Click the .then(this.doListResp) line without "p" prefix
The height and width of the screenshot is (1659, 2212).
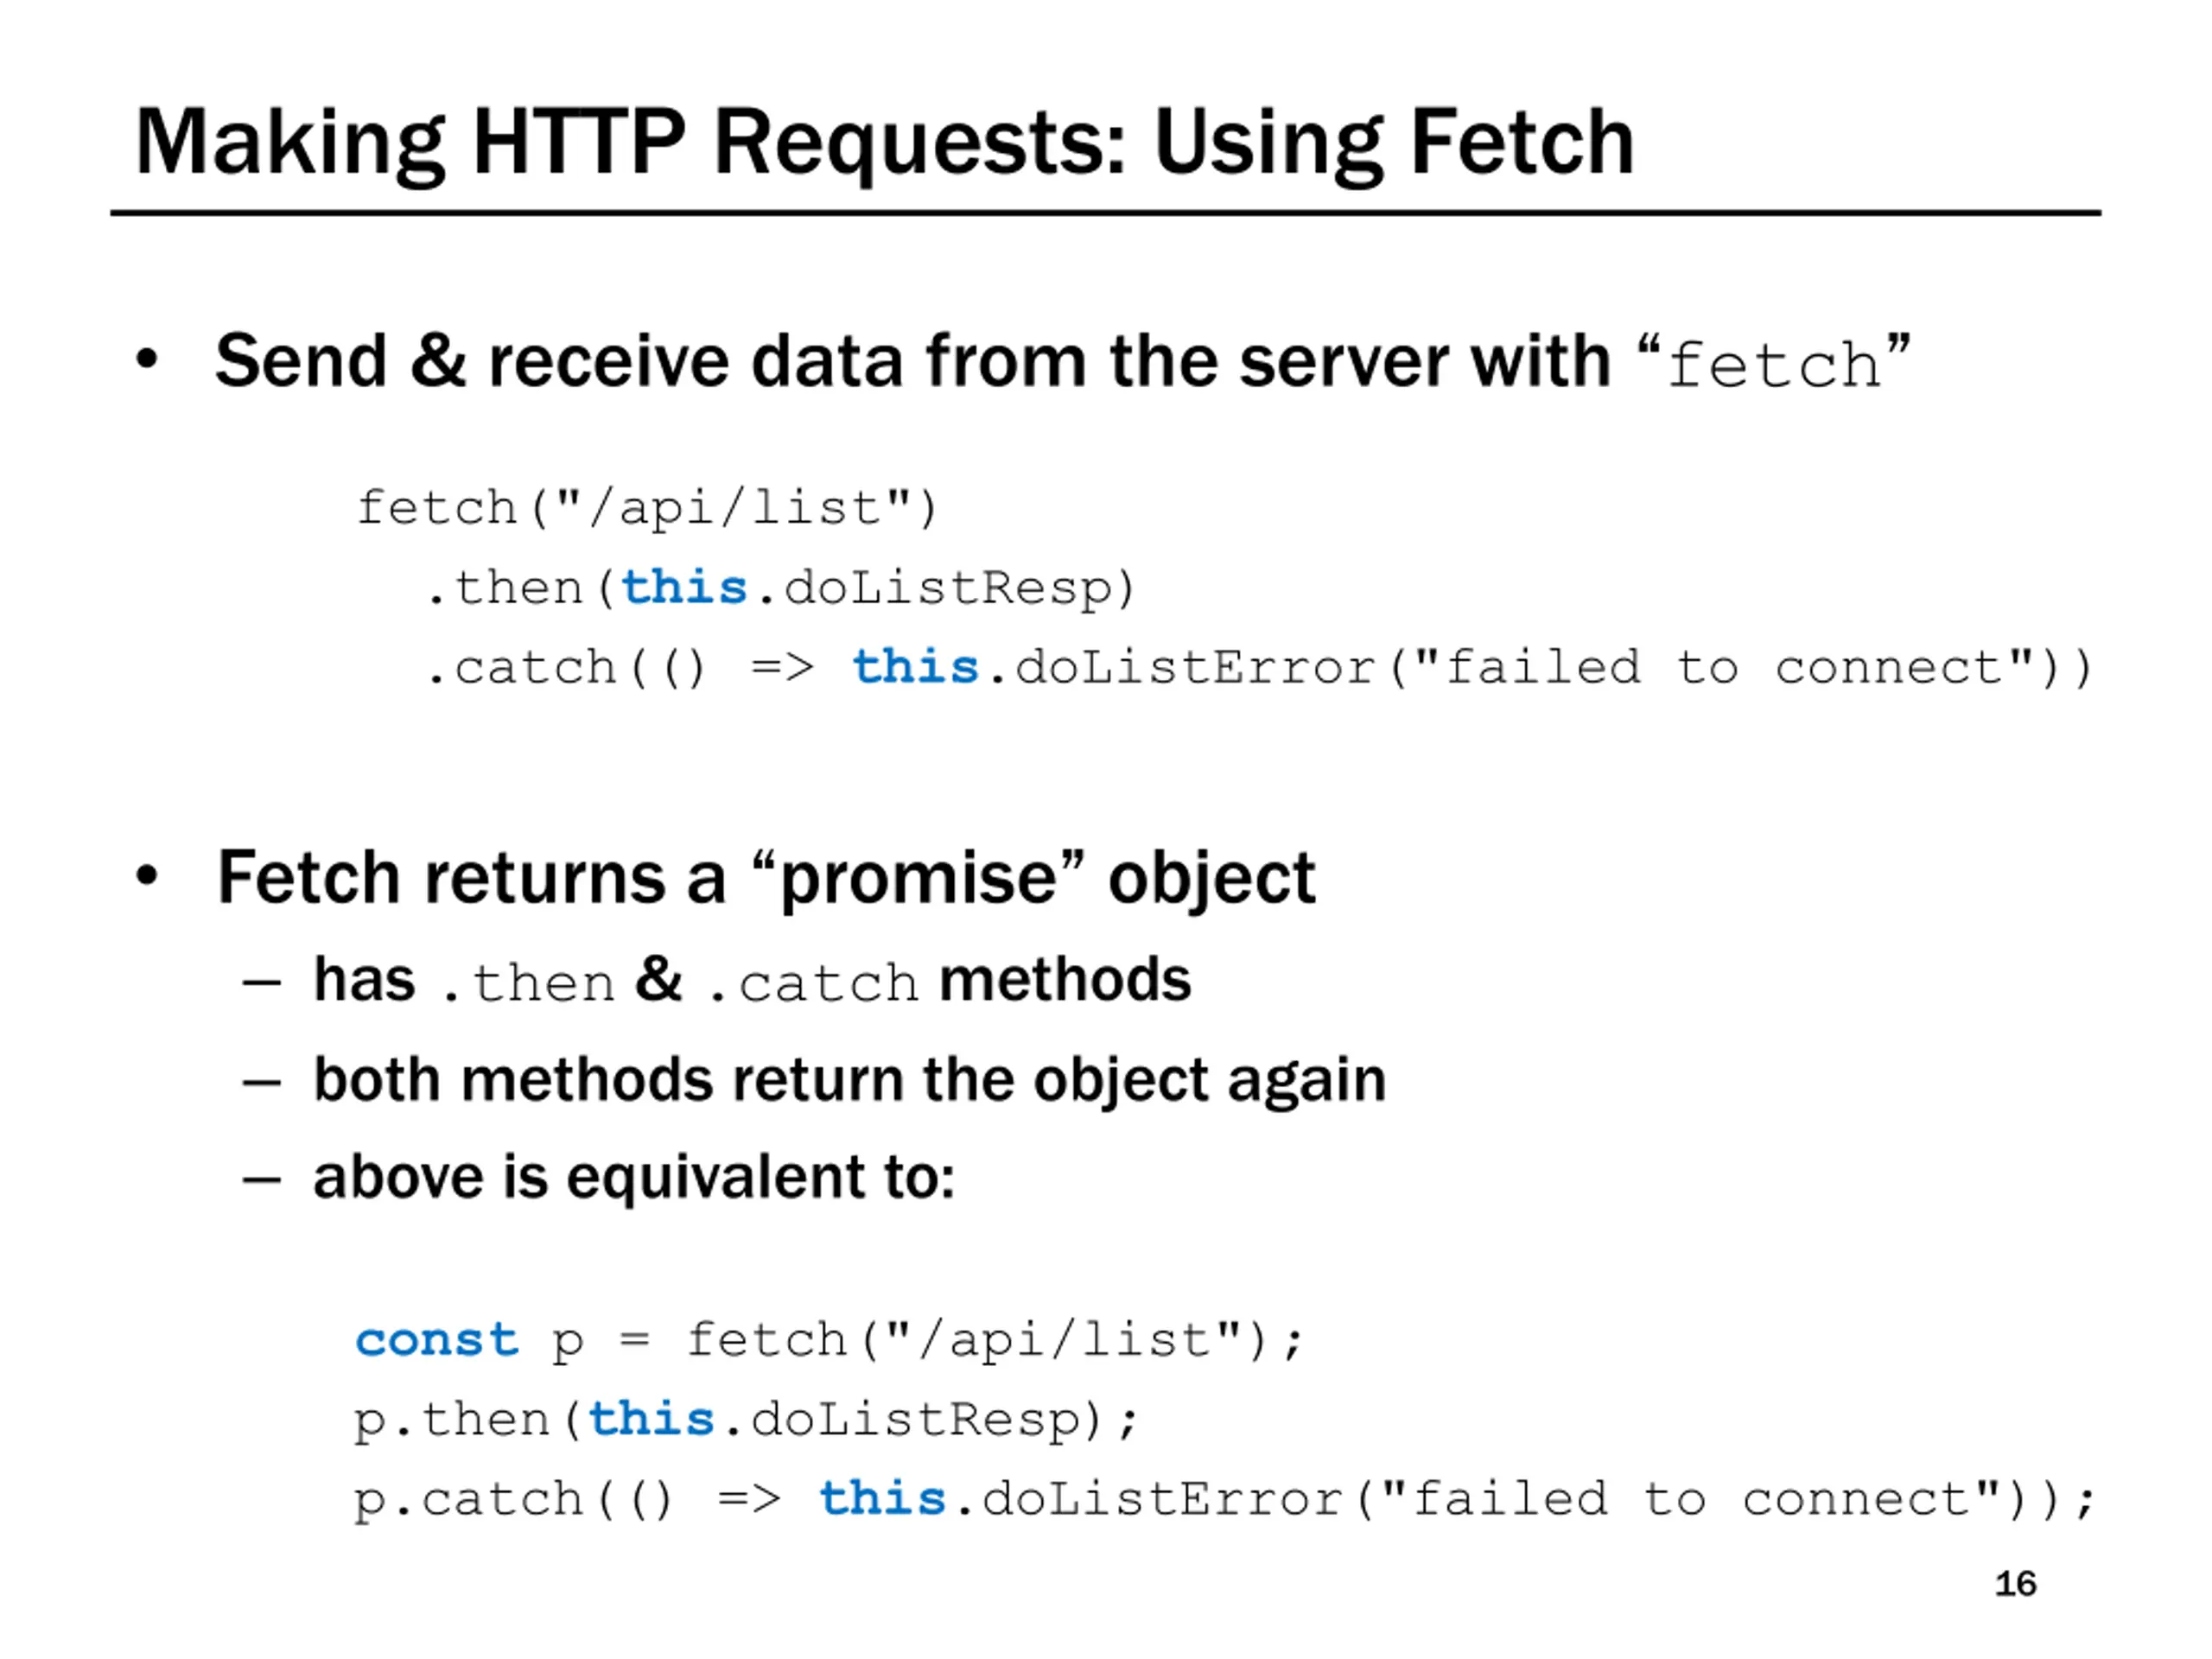click(x=780, y=588)
